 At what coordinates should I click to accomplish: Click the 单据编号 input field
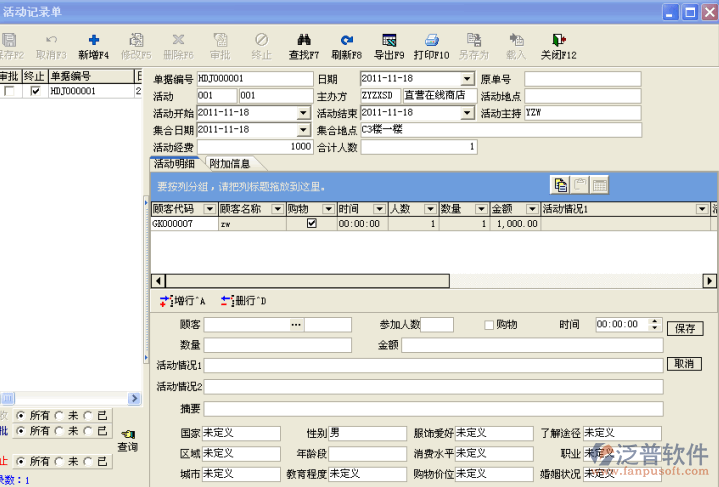coord(255,79)
